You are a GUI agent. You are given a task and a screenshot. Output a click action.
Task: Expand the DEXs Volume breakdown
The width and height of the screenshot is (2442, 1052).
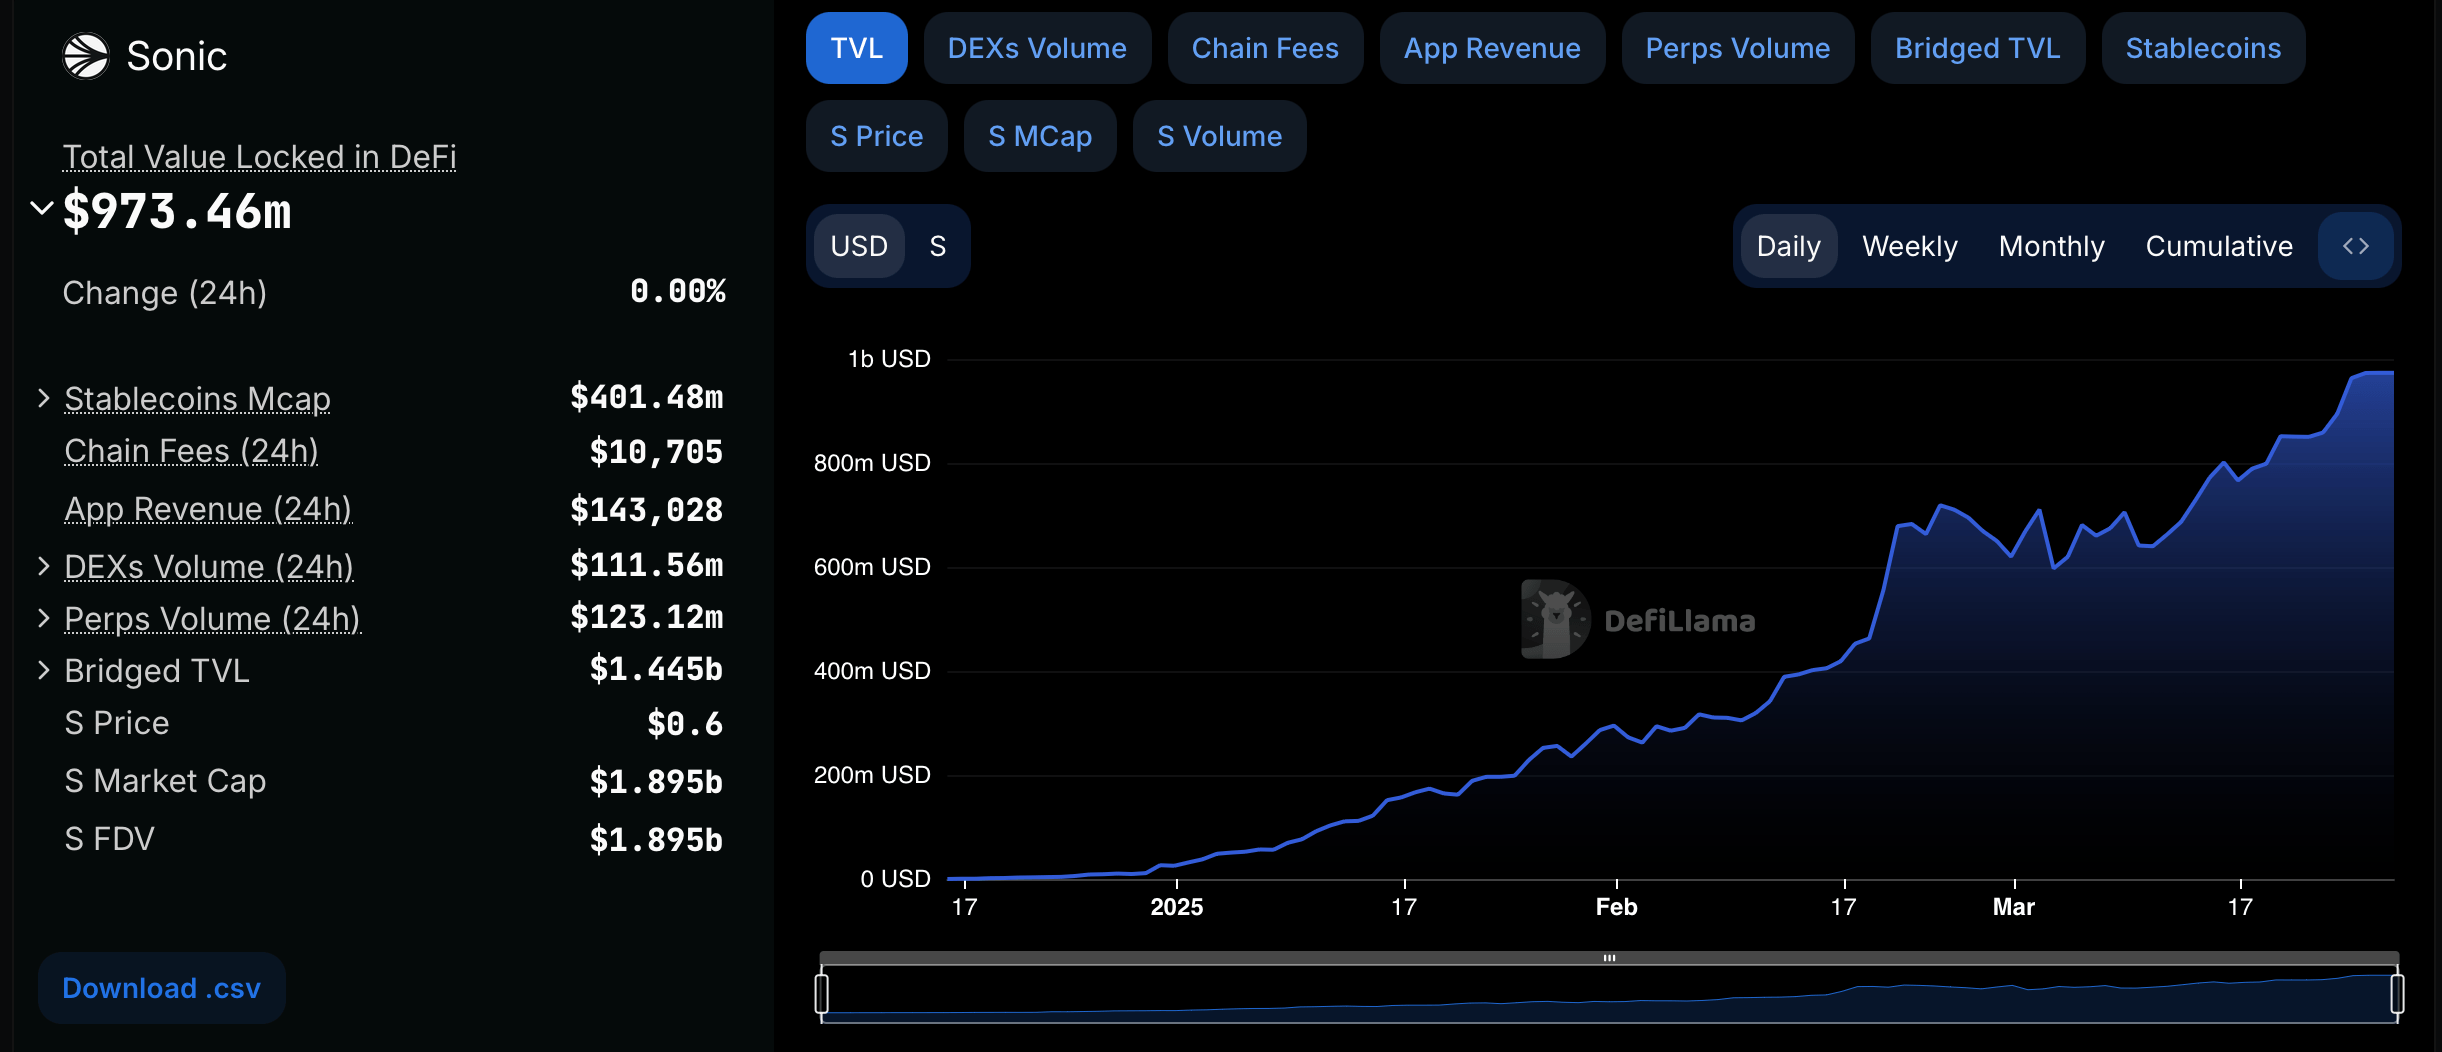43,565
